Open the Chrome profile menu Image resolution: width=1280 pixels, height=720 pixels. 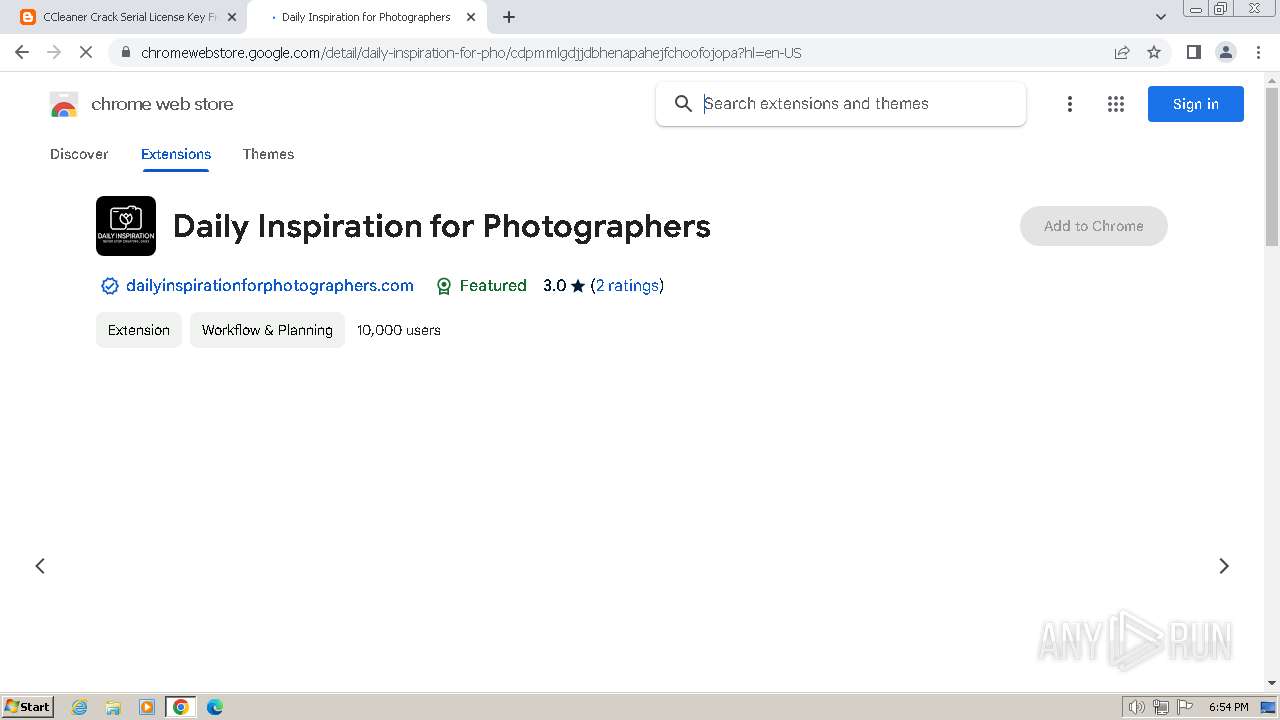1225,52
